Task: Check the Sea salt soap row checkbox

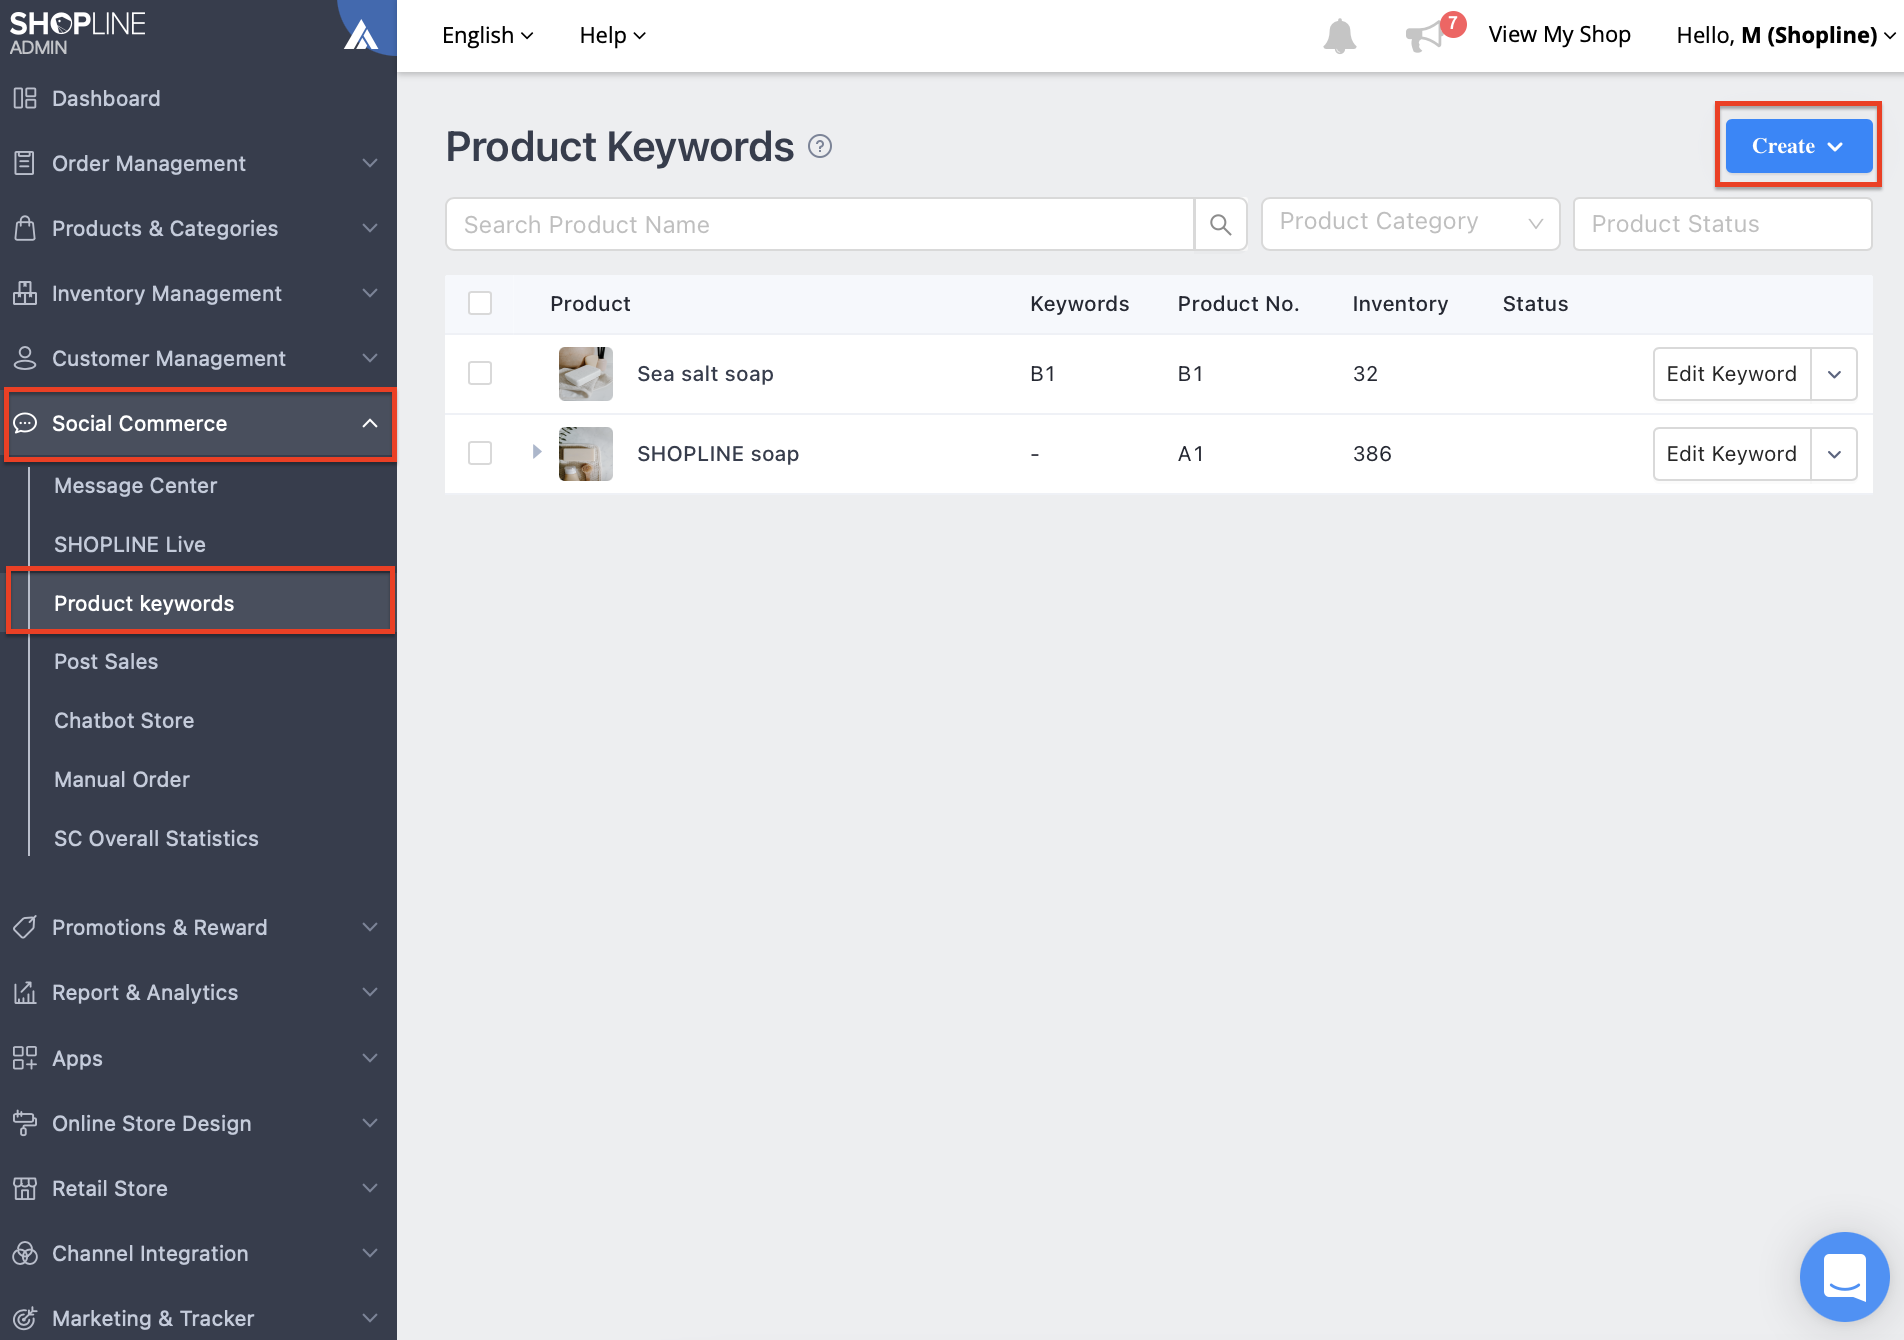Action: (480, 373)
